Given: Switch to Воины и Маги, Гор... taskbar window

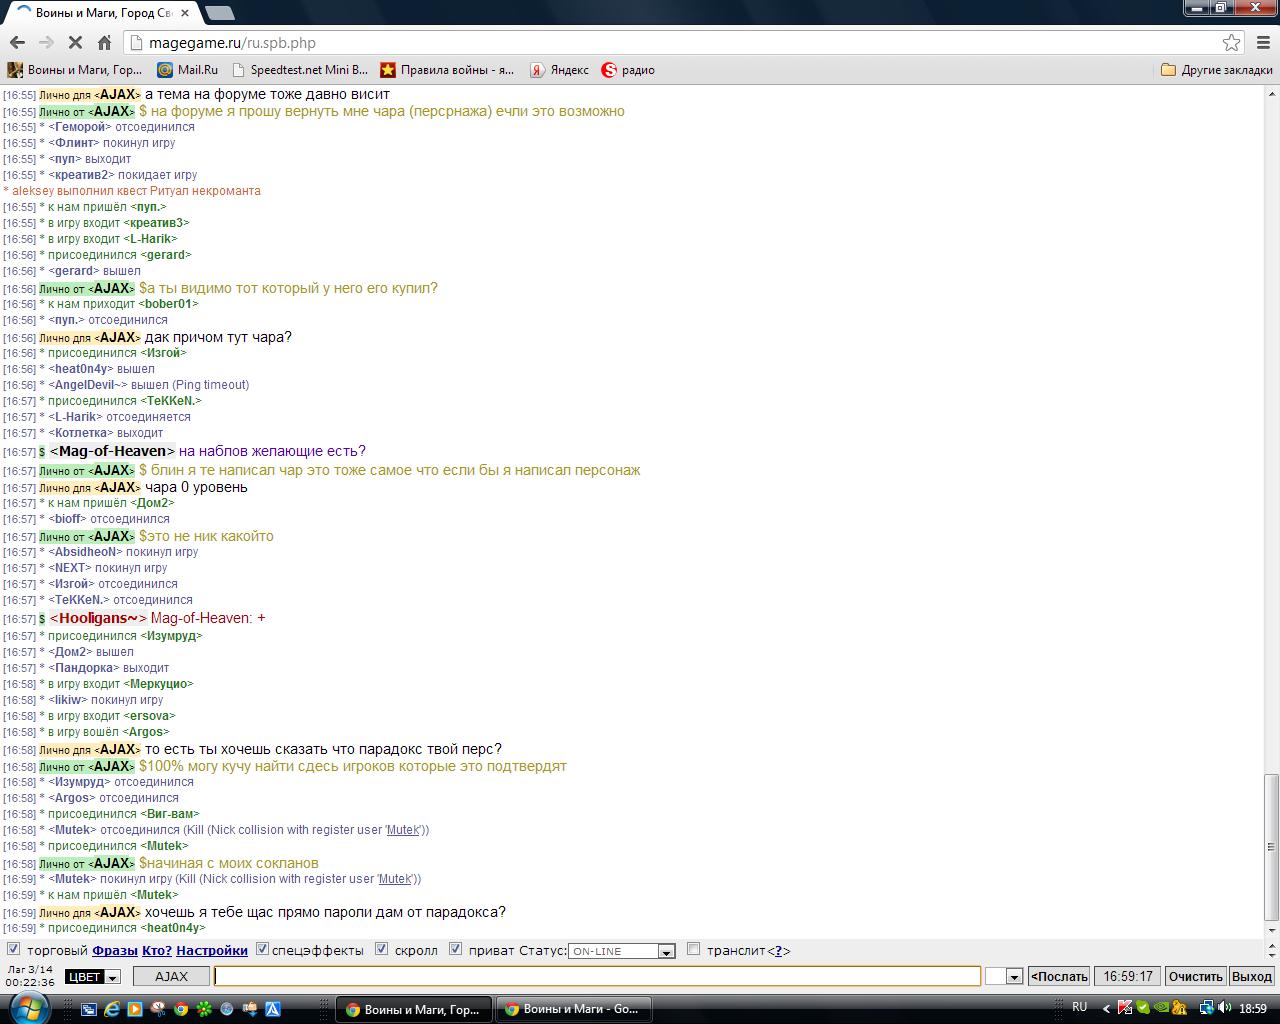Looking at the screenshot, I should click(414, 1009).
